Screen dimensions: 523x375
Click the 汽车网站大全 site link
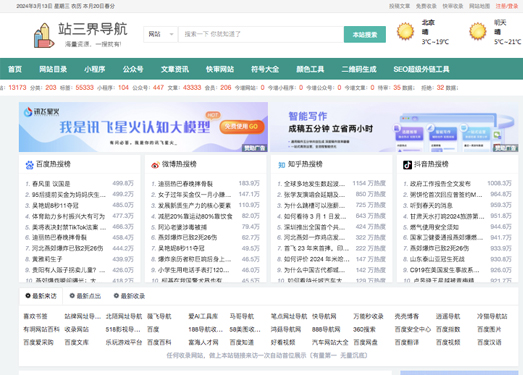(330, 343)
